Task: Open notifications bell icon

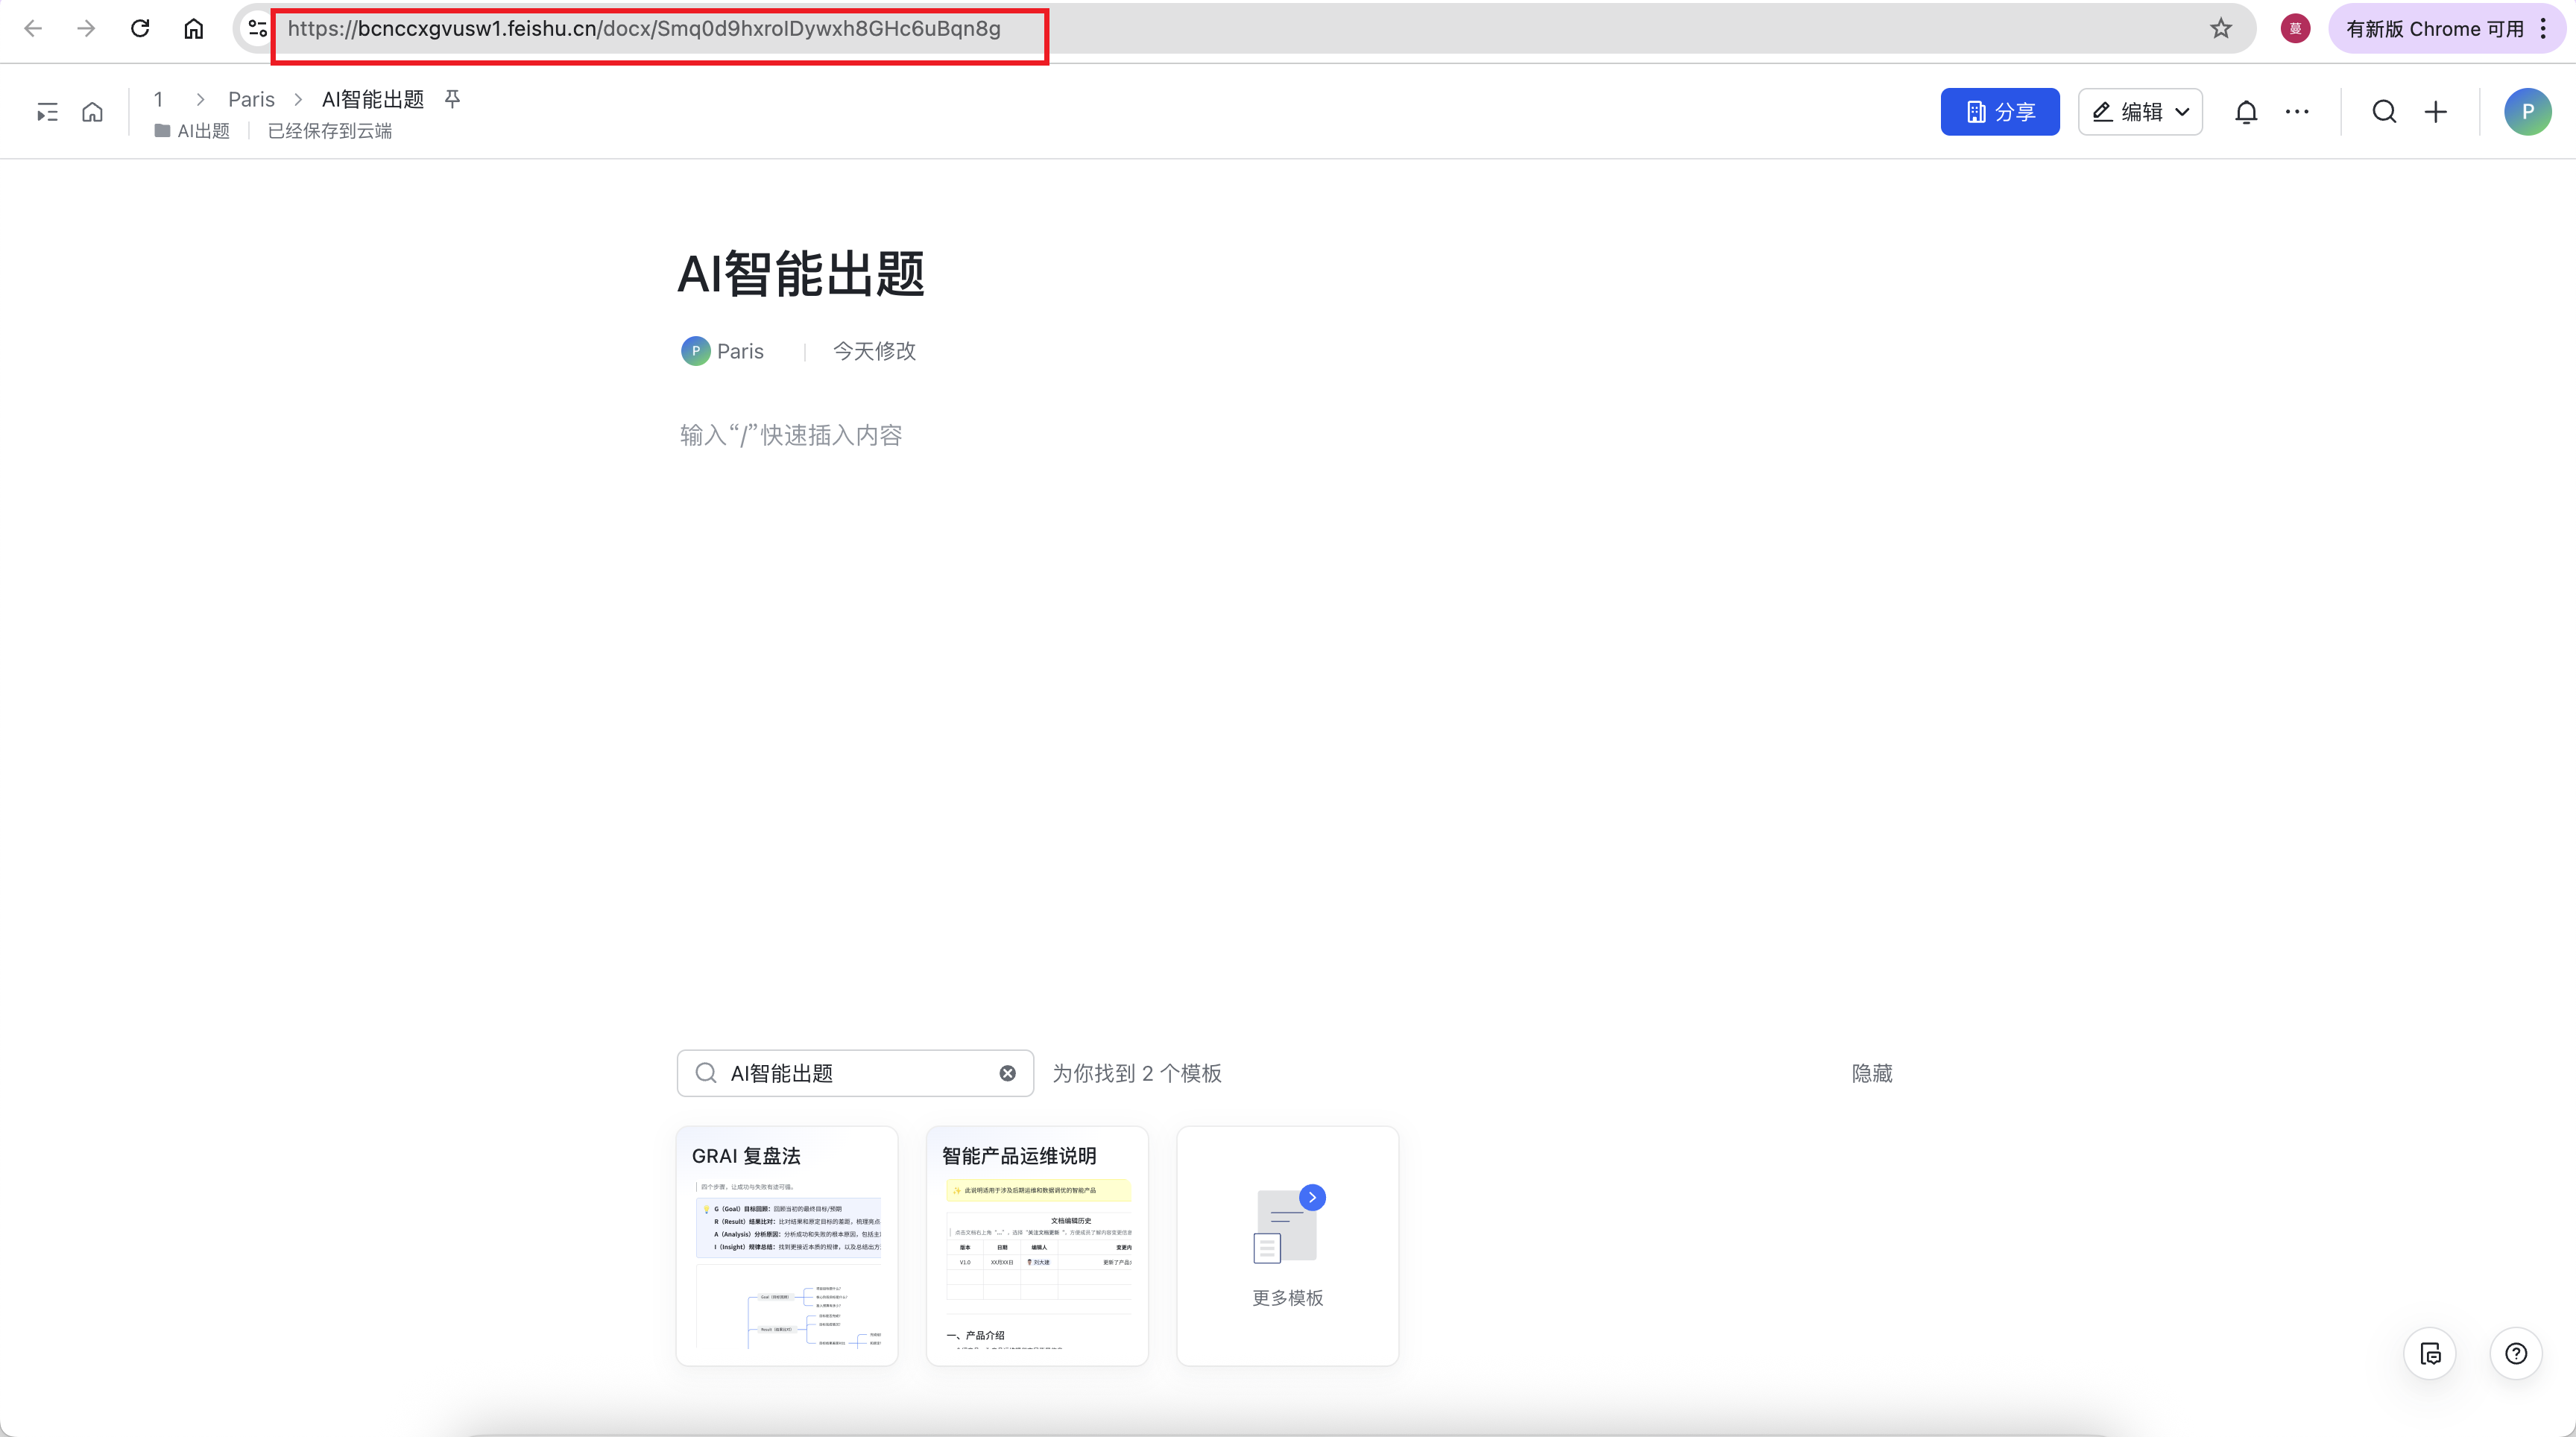Action: click(2246, 112)
